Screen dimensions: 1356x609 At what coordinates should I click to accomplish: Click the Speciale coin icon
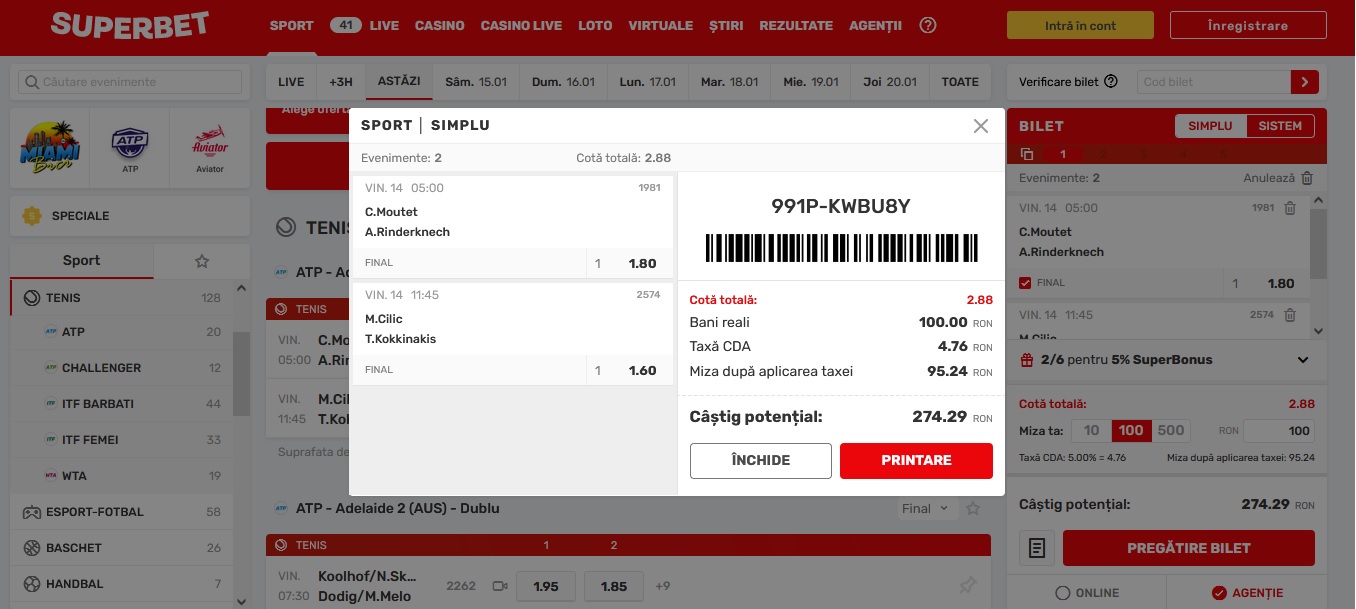coord(32,215)
